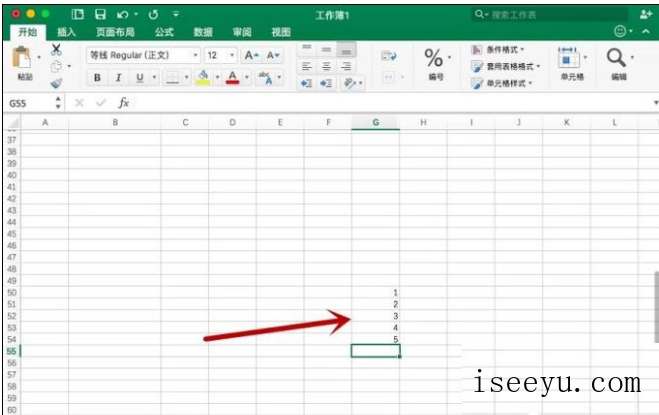The image size is (659, 415).
Task: Click the Cell Styles icon
Action: 477,83
